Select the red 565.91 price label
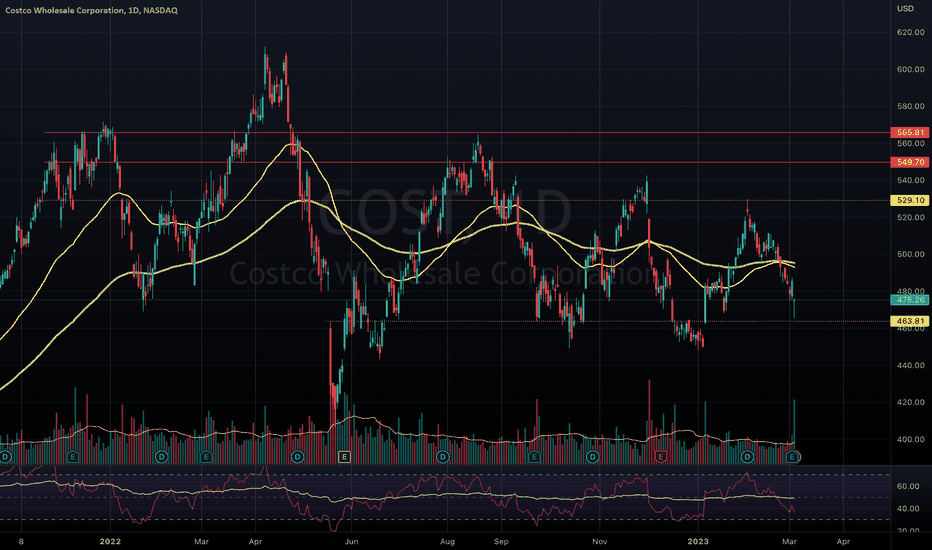This screenshot has height=550, width=932. point(910,132)
